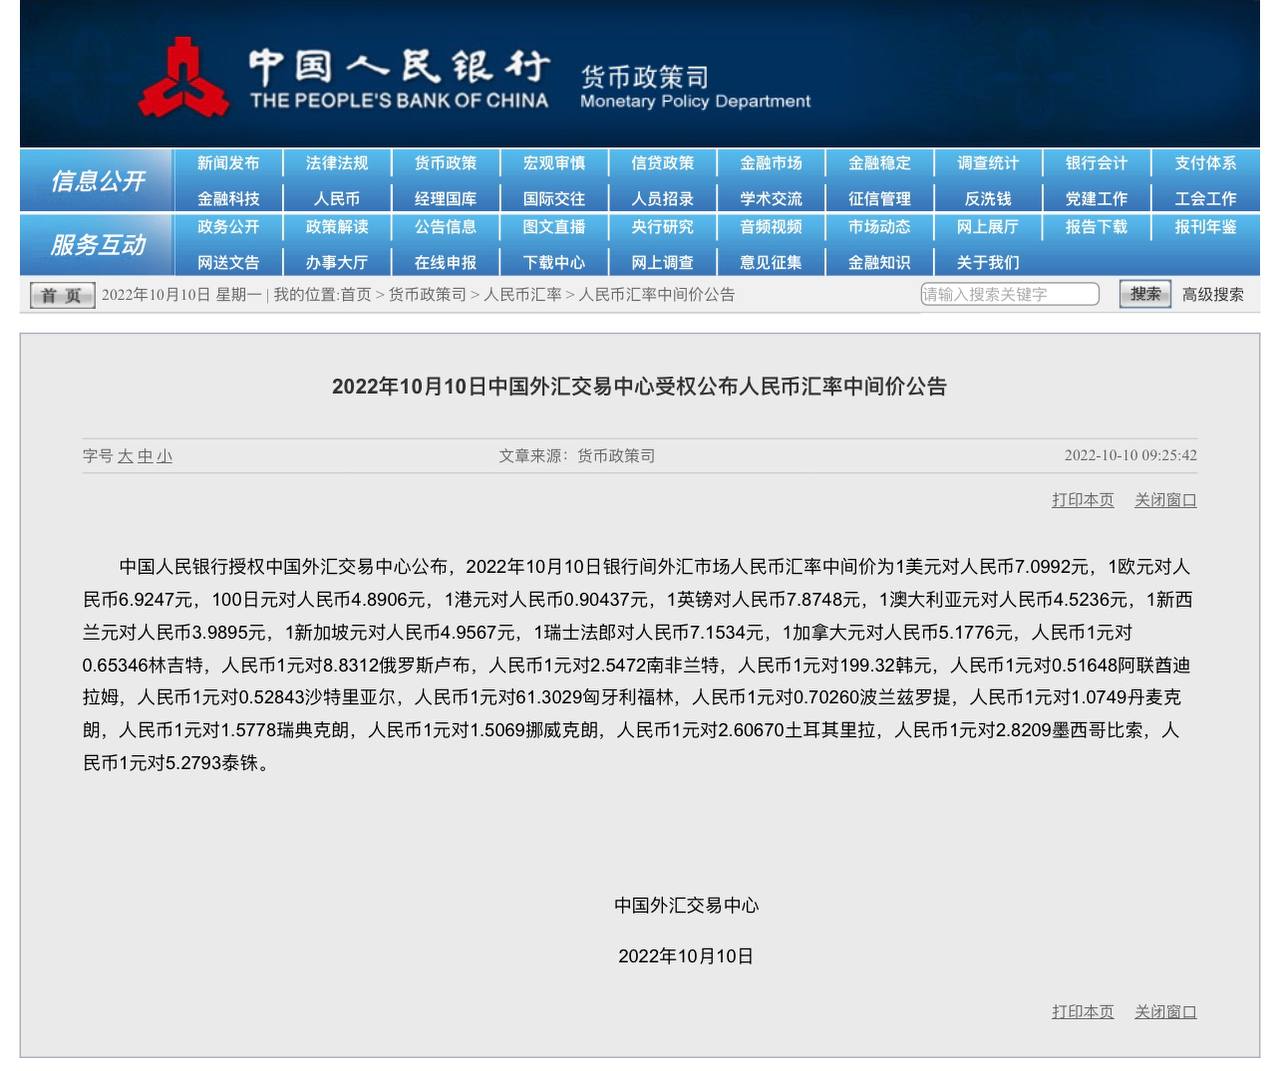The width and height of the screenshot is (1280, 1071).
Task: Open the 新闻发布 menu item
Action: 228,163
